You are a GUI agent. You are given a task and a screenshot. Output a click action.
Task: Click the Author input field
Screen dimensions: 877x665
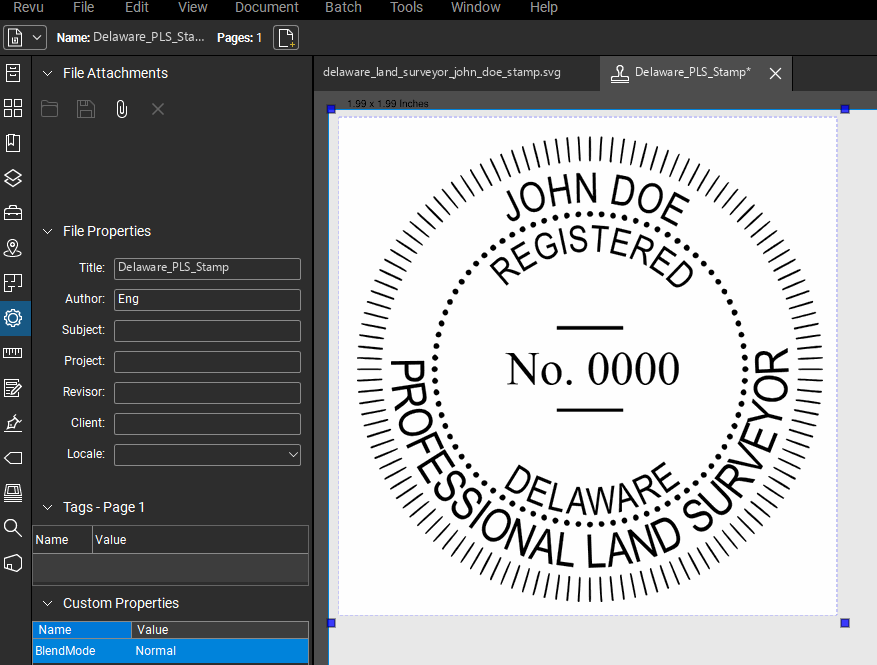tap(208, 300)
